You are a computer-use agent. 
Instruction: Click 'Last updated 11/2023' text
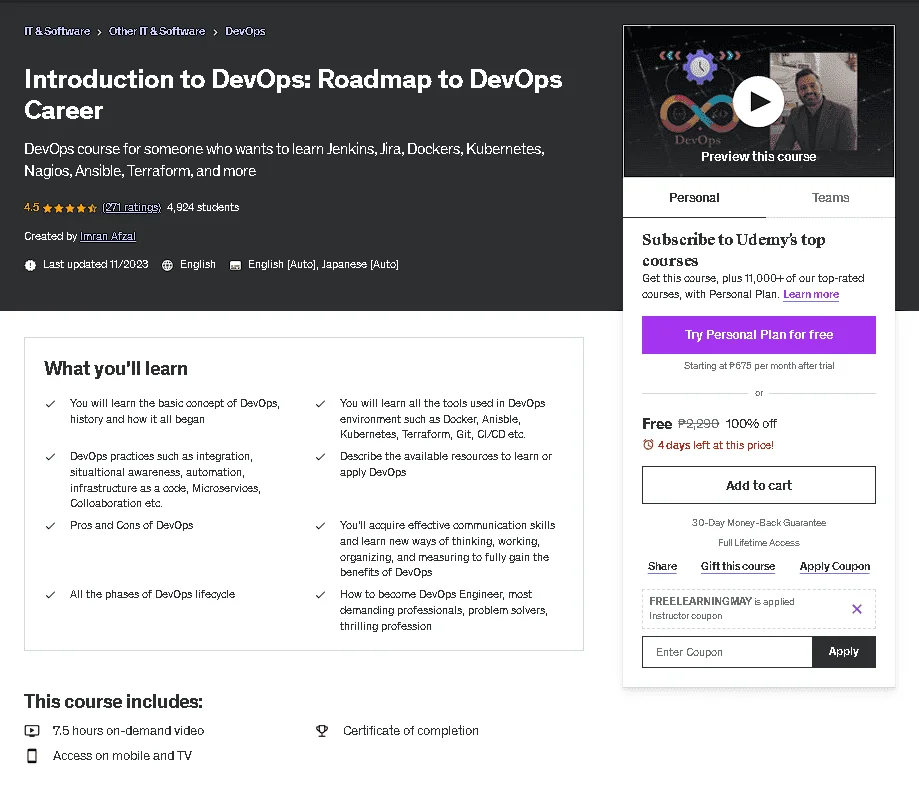click(x=96, y=264)
